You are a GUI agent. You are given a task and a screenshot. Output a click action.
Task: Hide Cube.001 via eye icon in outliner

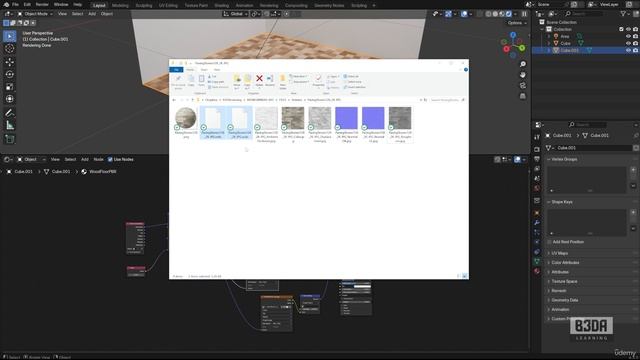pos(628,50)
